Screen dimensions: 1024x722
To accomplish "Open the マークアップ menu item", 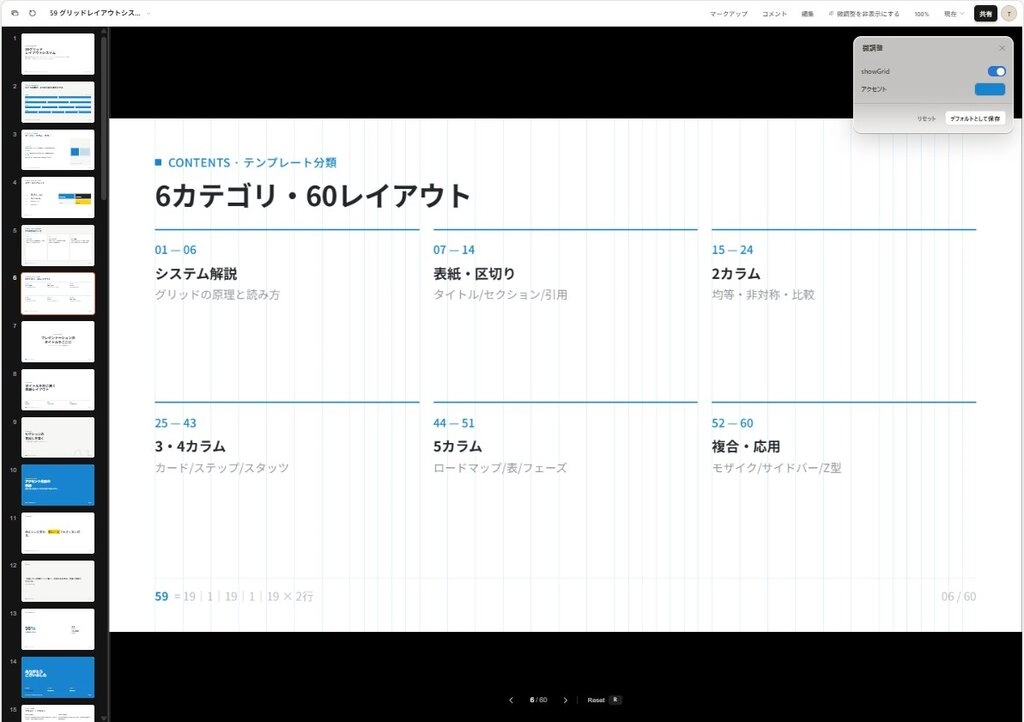I will [729, 14].
